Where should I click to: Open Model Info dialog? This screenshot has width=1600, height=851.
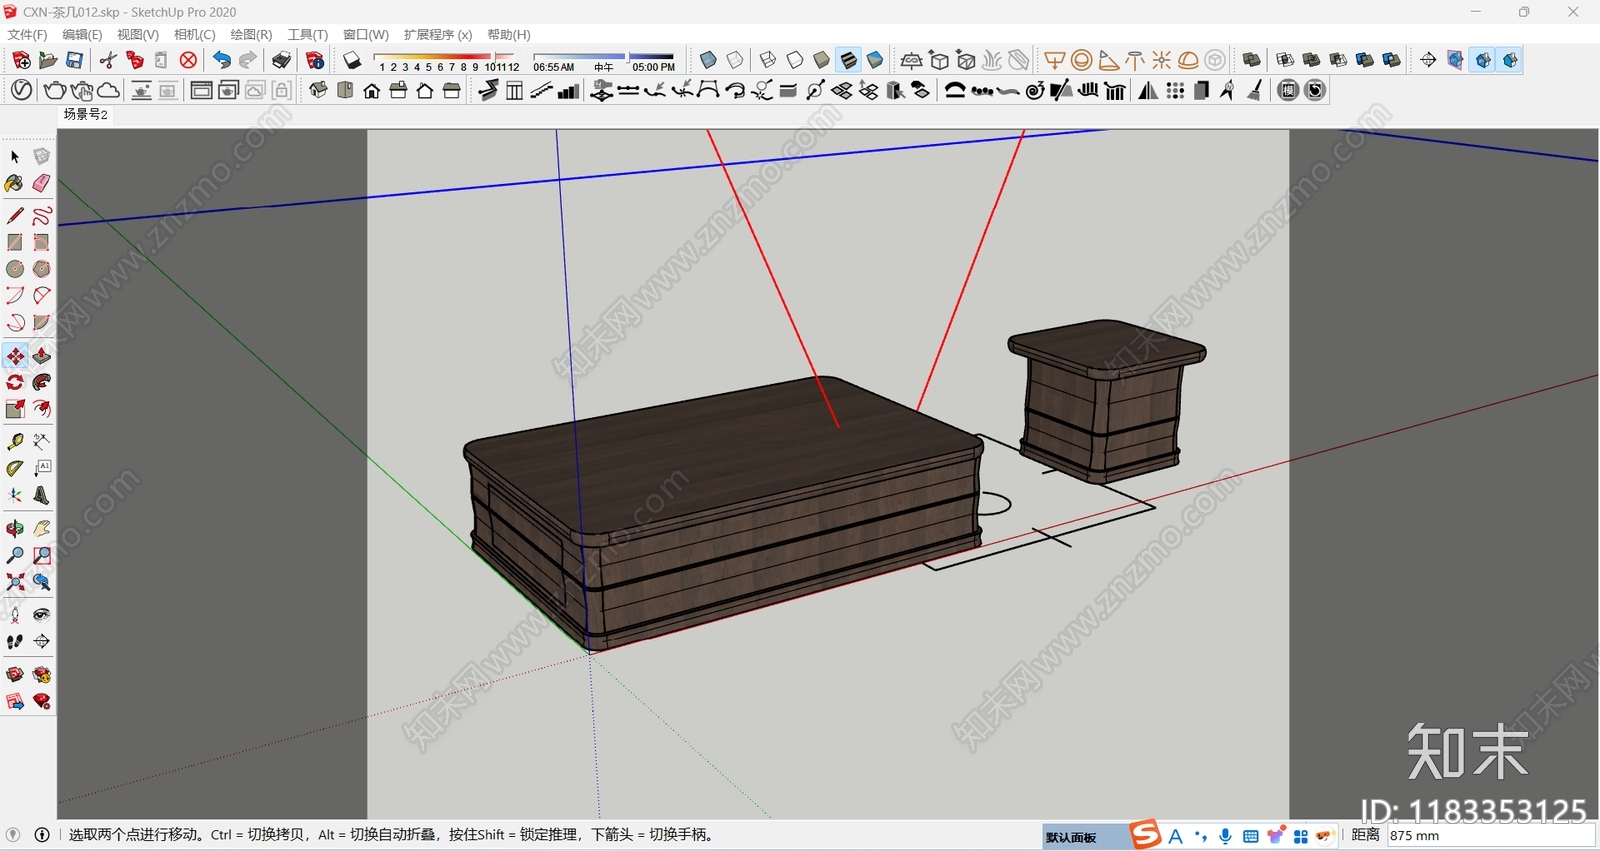click(x=315, y=60)
